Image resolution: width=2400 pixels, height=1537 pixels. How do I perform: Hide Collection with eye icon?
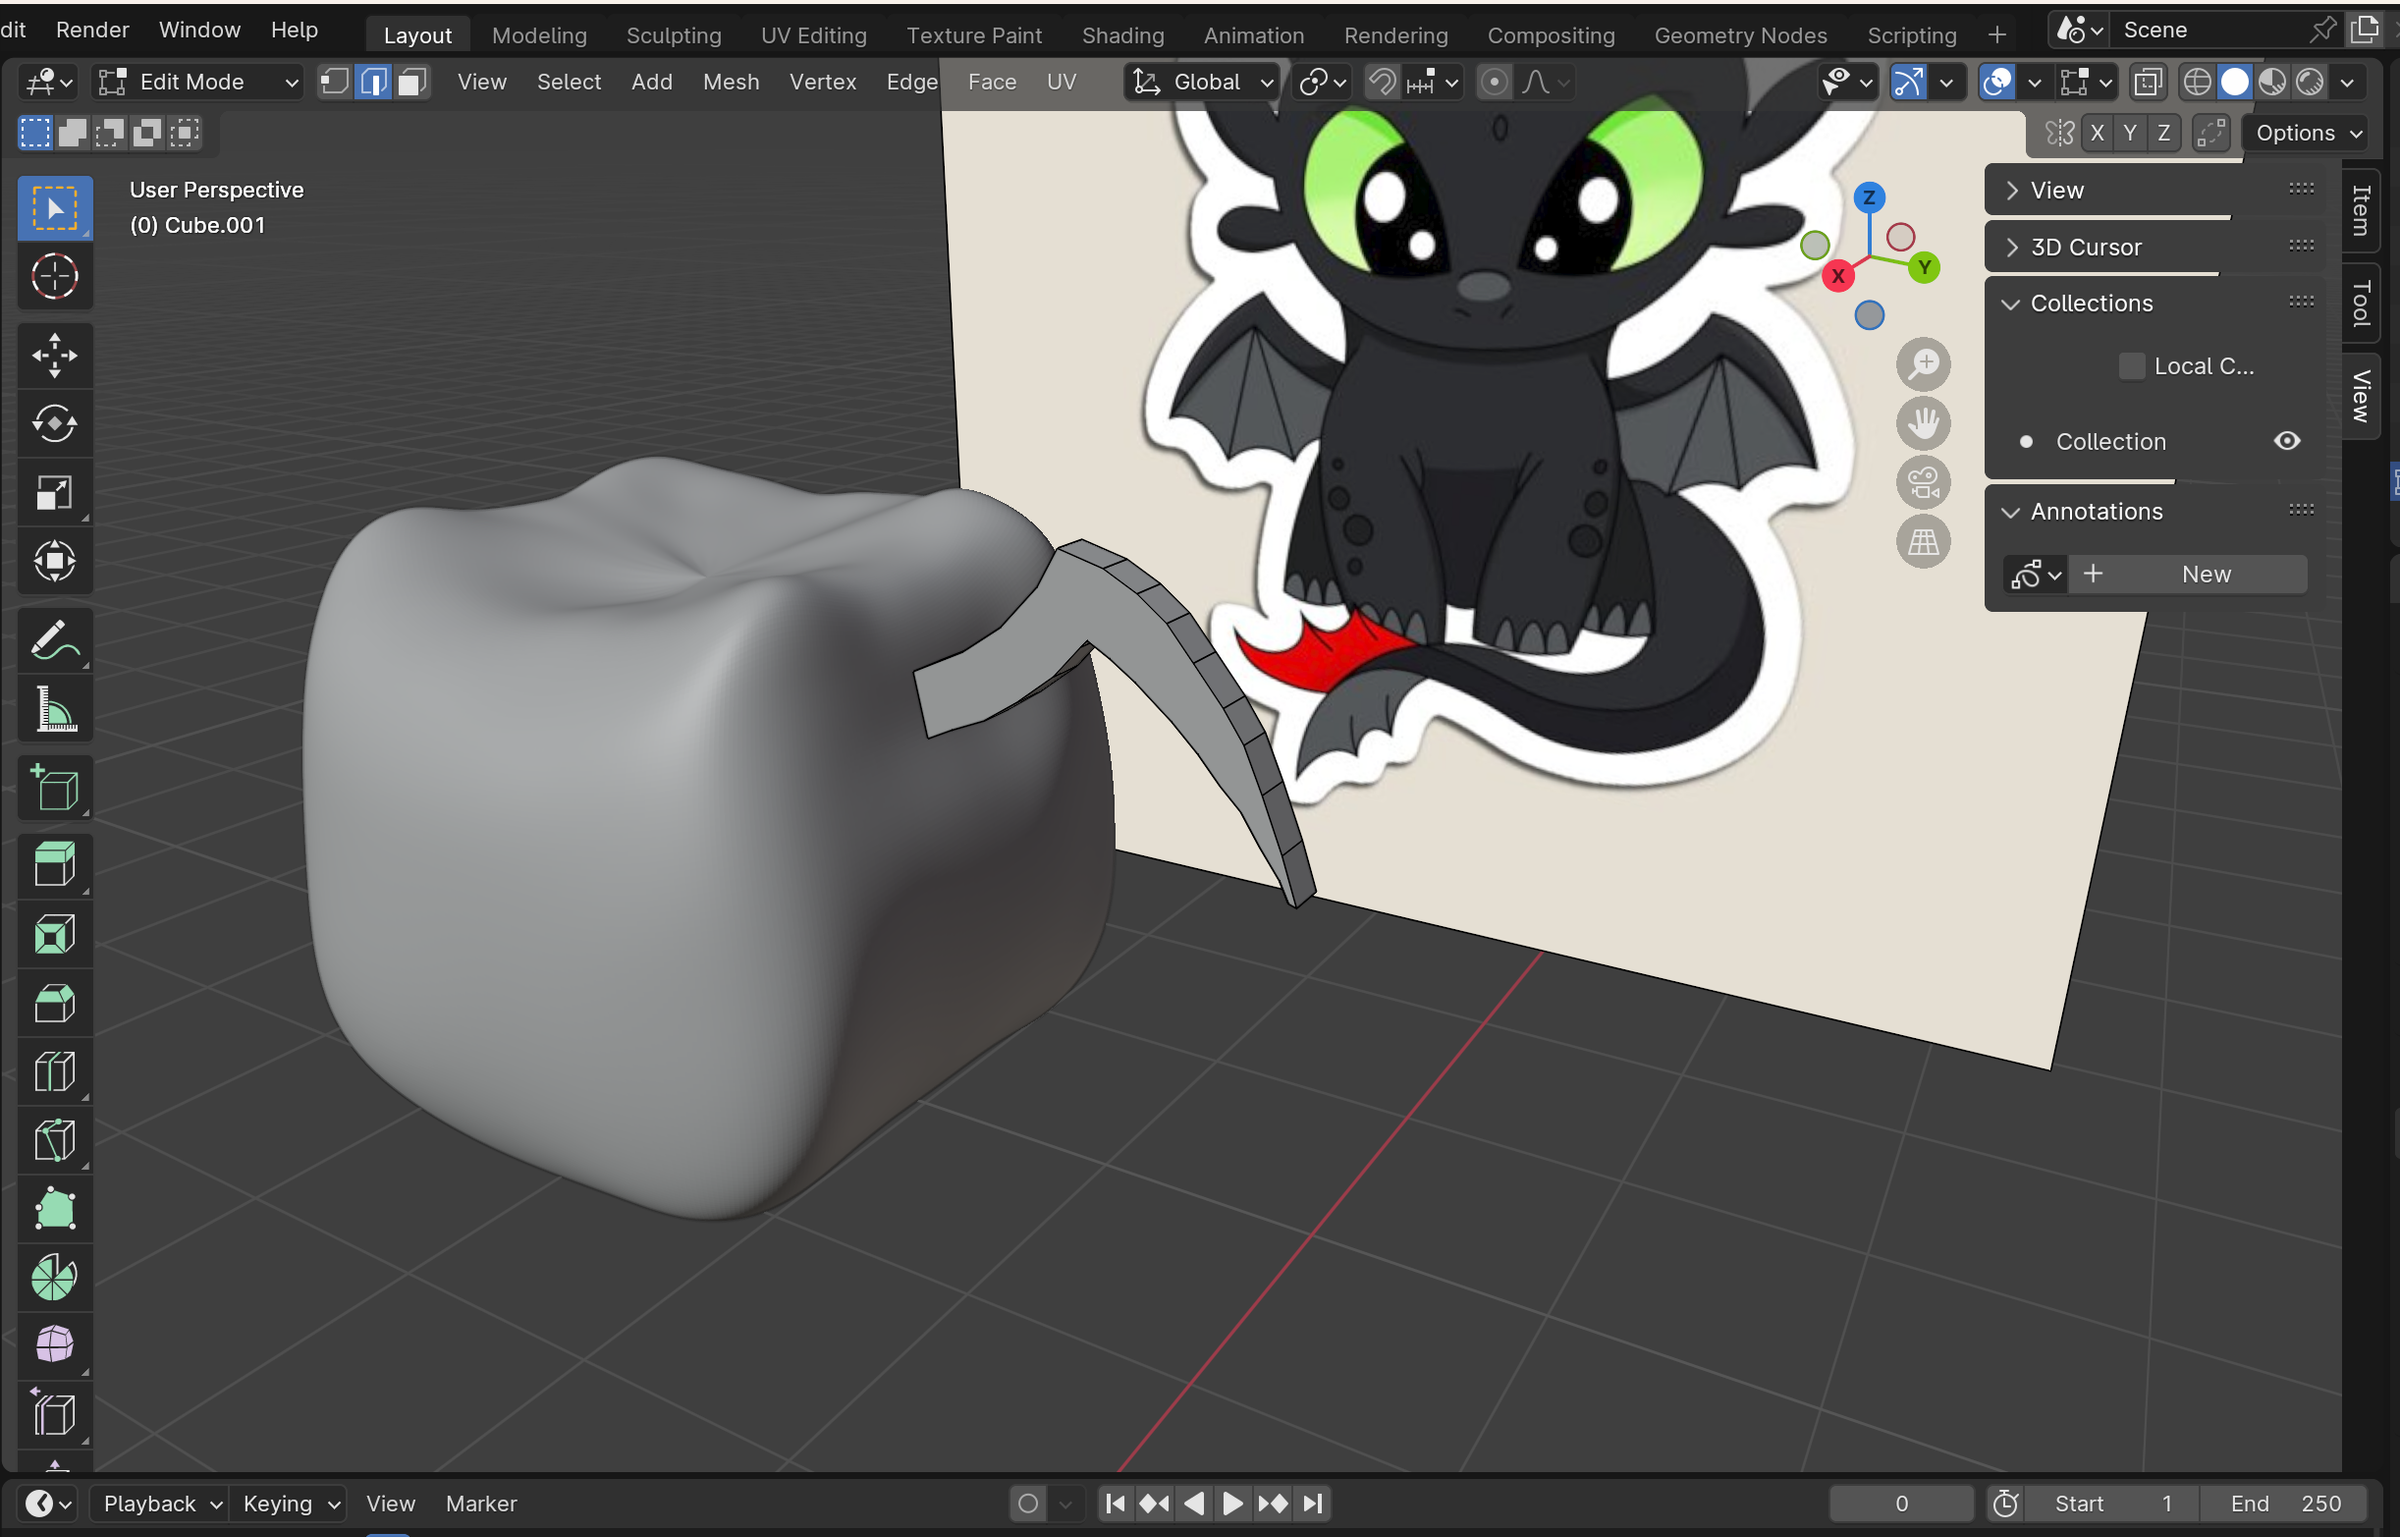pyautogui.click(x=2286, y=441)
